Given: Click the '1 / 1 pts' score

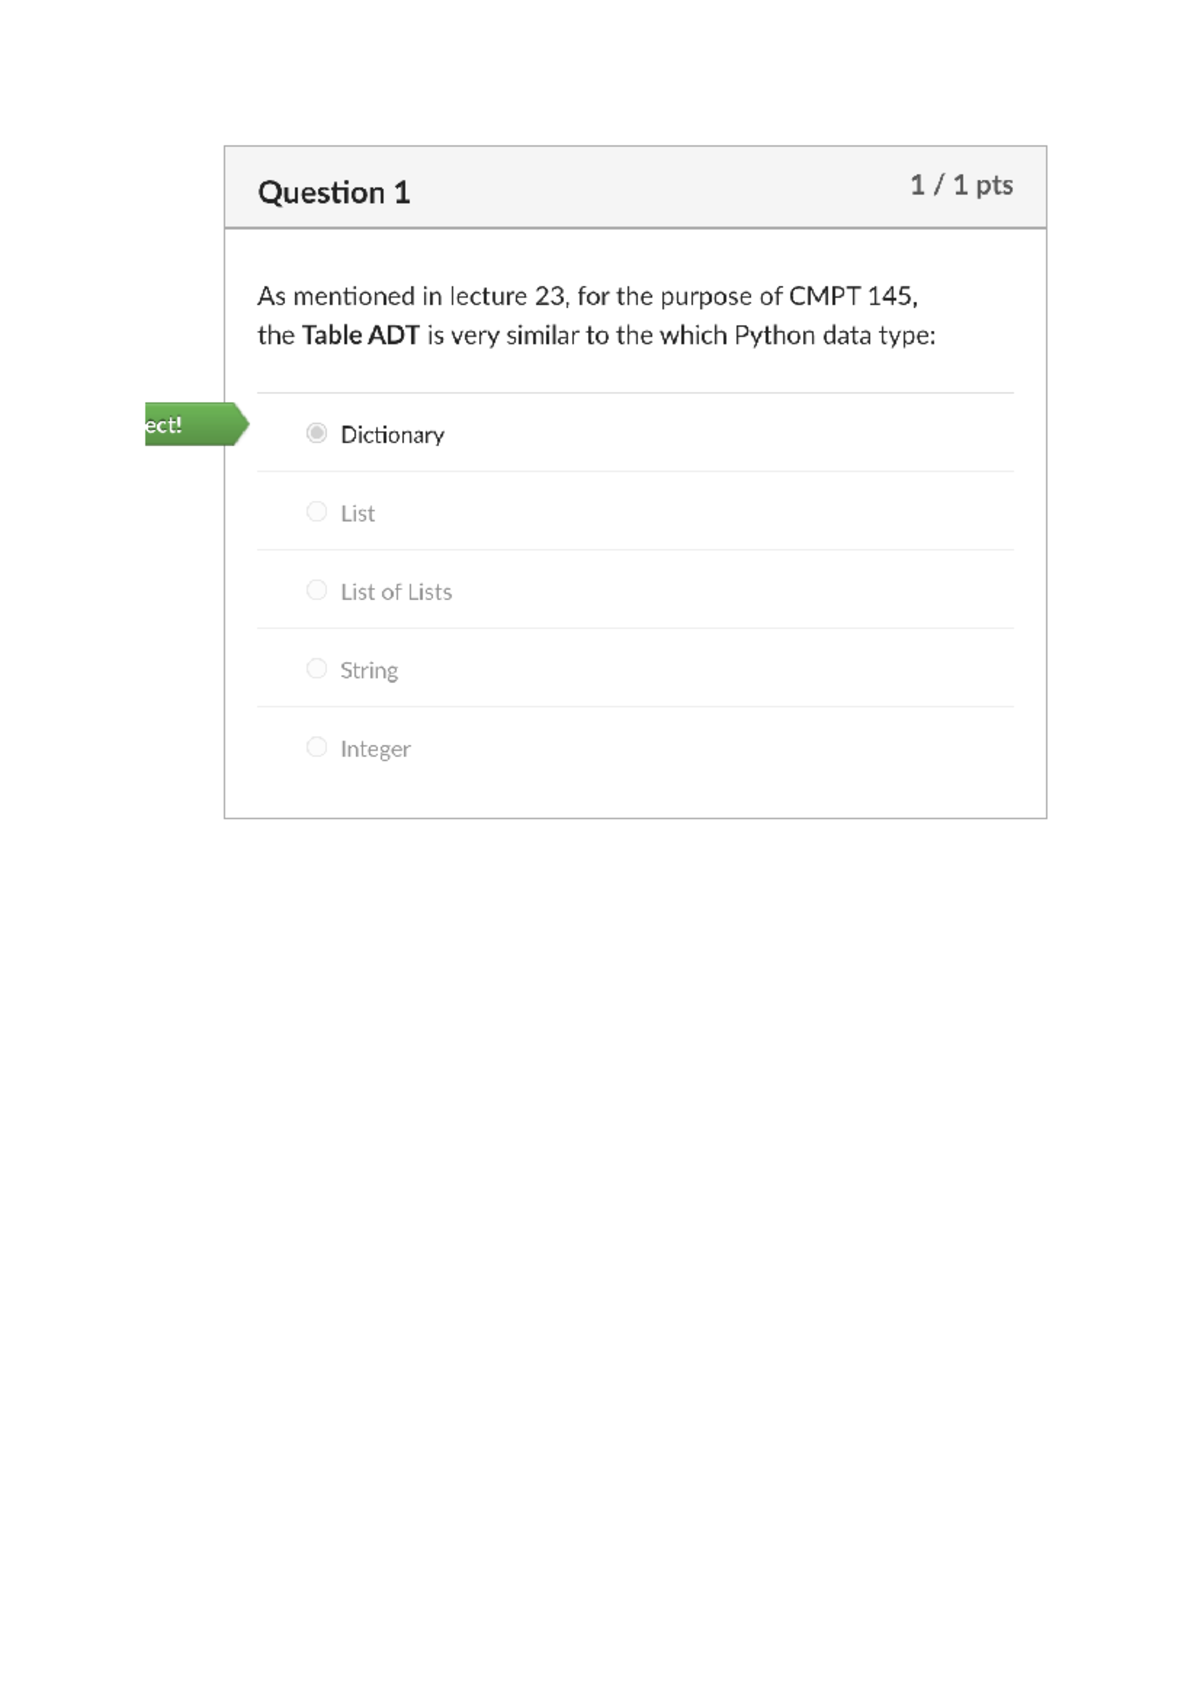Looking at the screenshot, I should point(961,186).
